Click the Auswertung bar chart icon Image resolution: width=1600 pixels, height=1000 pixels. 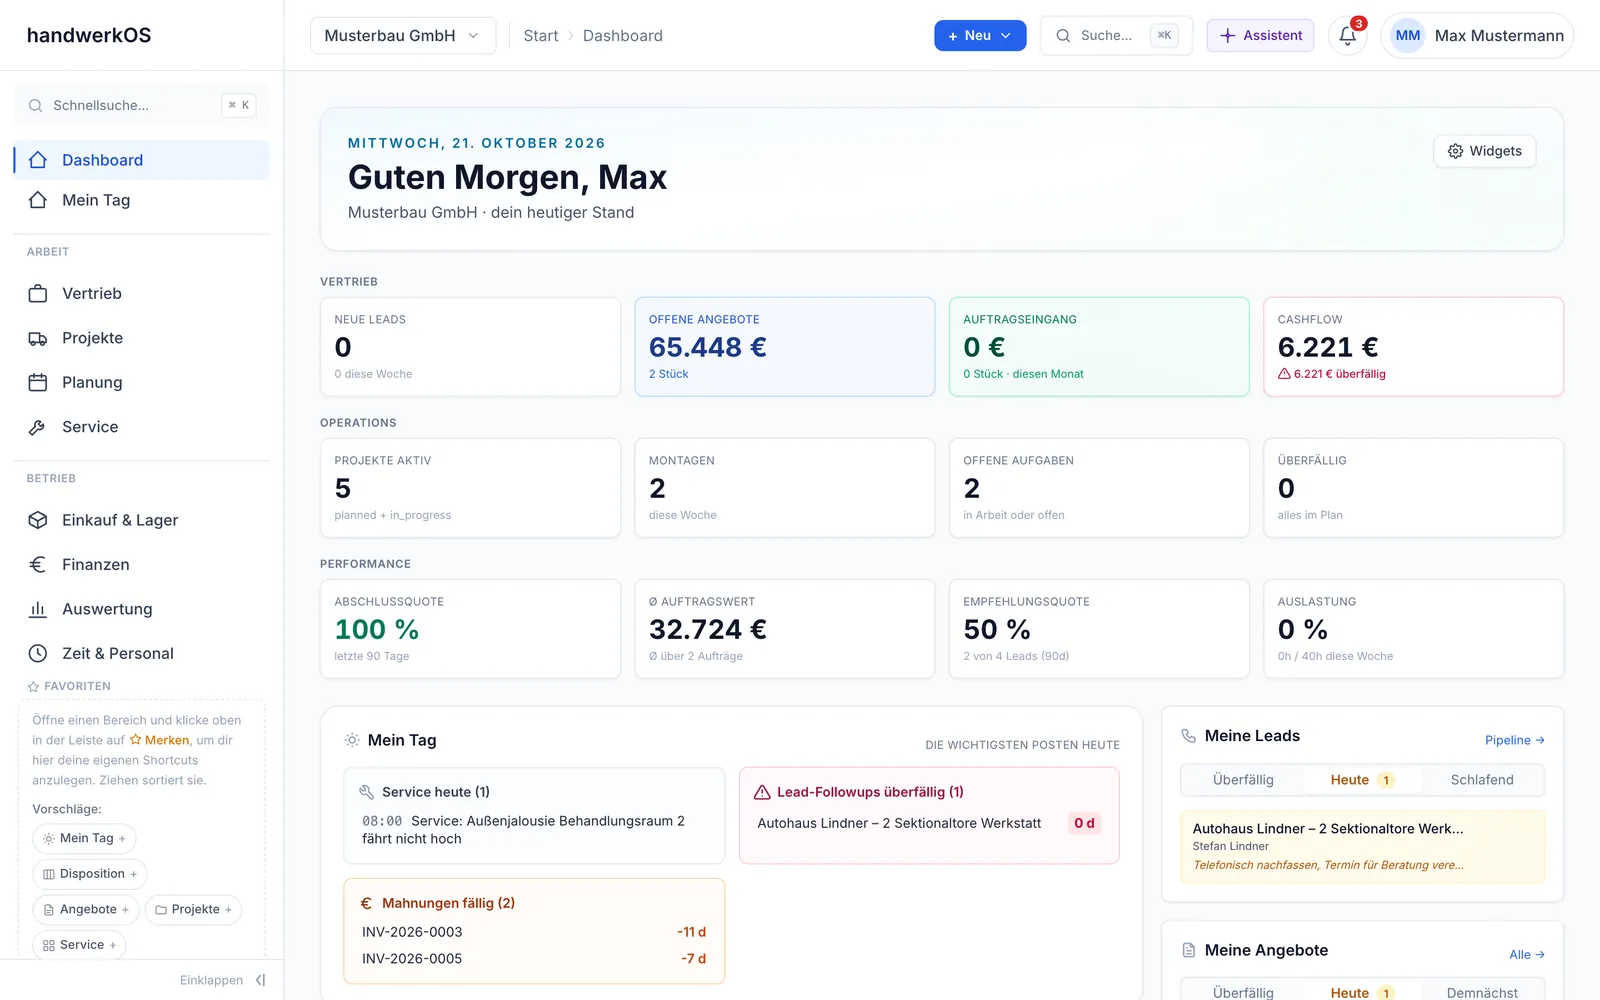pos(38,609)
